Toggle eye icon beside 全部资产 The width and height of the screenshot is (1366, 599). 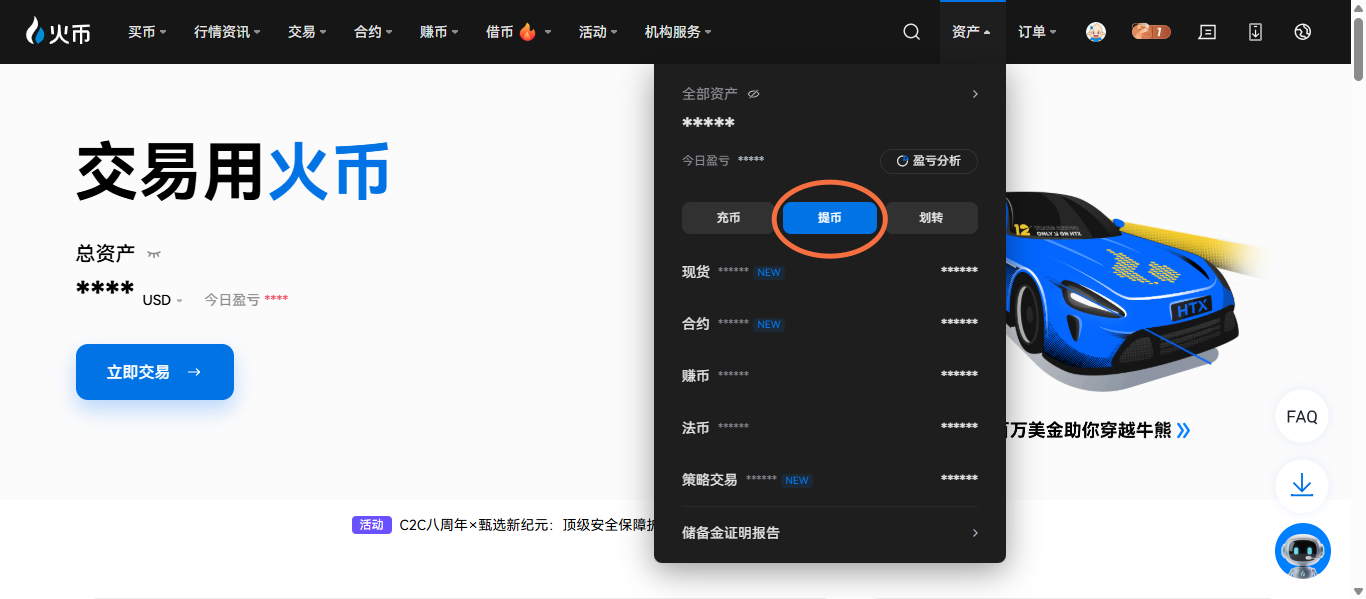coord(754,94)
